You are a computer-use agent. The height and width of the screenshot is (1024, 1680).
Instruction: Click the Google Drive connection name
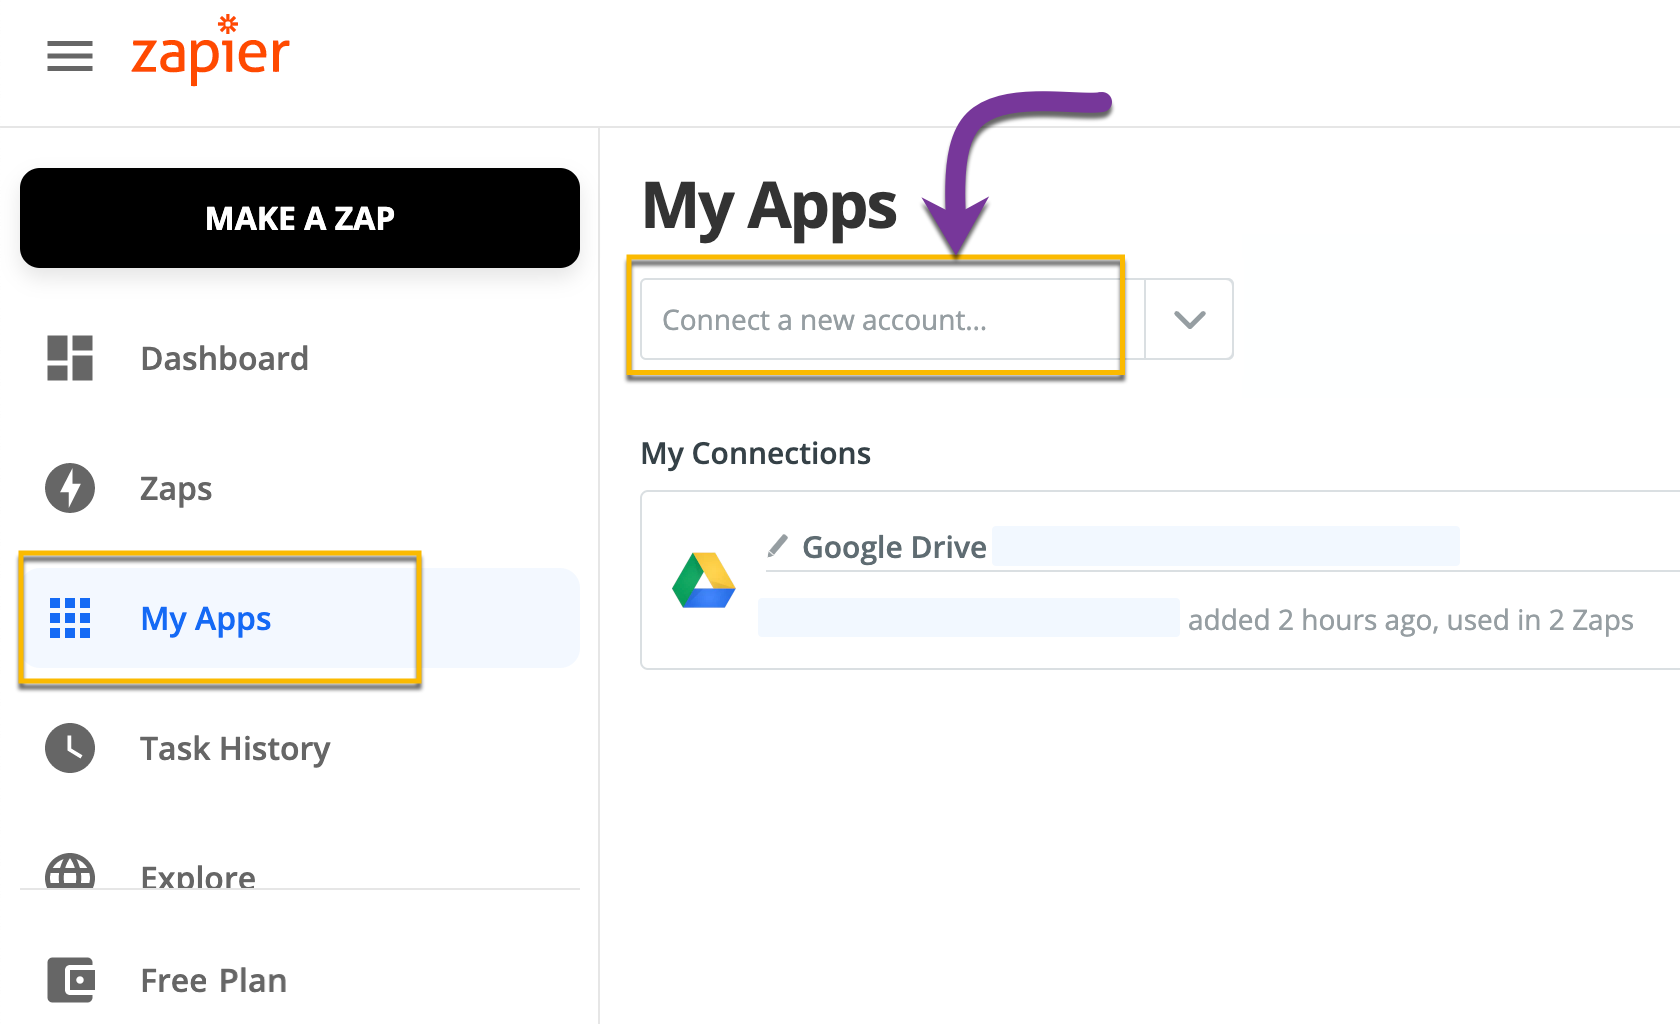[894, 547]
